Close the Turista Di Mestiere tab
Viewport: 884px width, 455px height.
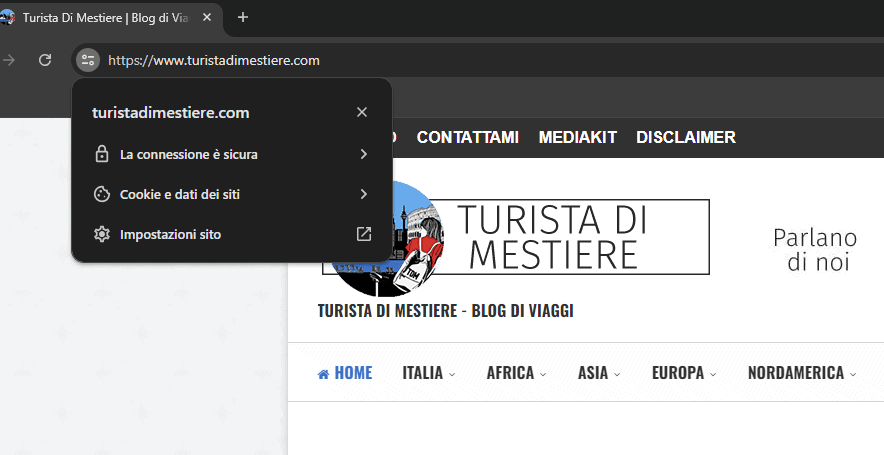[x=207, y=17]
